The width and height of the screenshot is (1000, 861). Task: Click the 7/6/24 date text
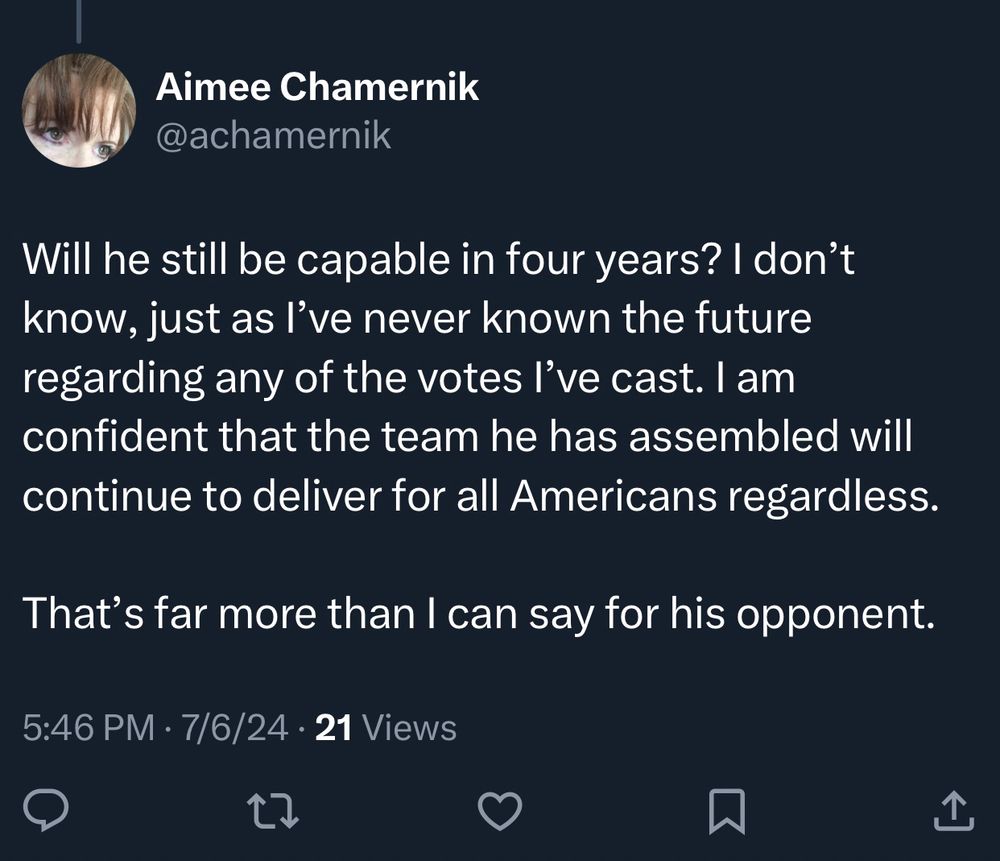coord(233,729)
